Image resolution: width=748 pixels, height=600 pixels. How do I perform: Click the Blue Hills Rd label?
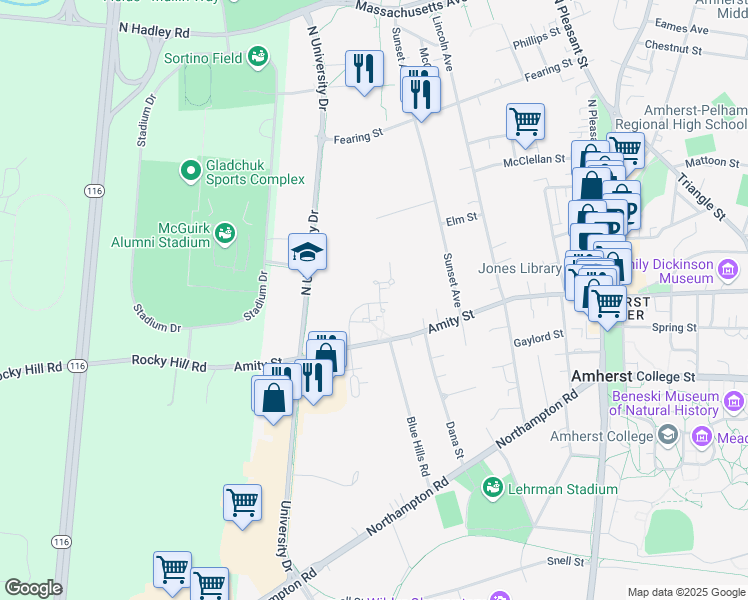tap(418, 446)
